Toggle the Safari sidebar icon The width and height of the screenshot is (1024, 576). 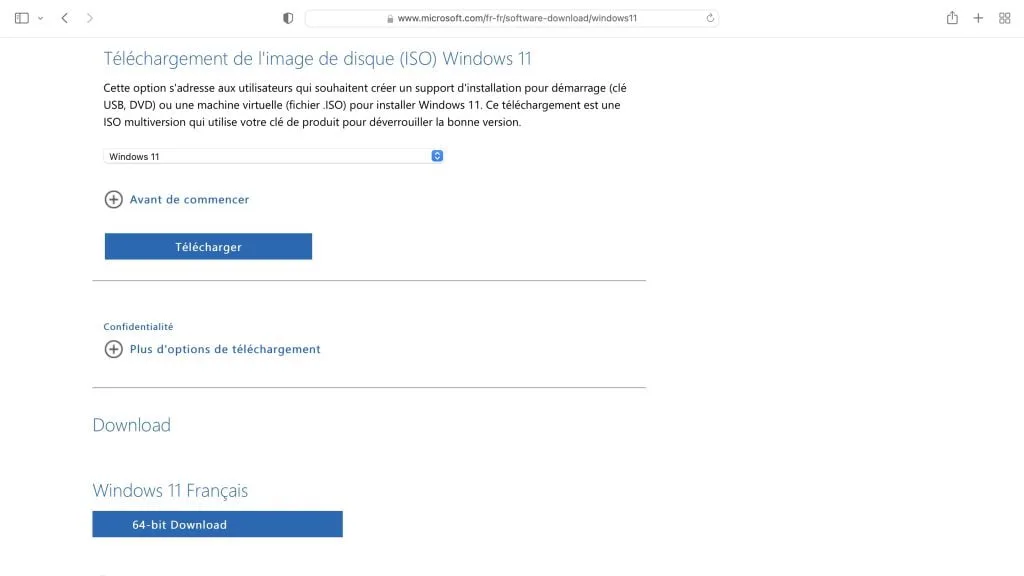coord(22,18)
